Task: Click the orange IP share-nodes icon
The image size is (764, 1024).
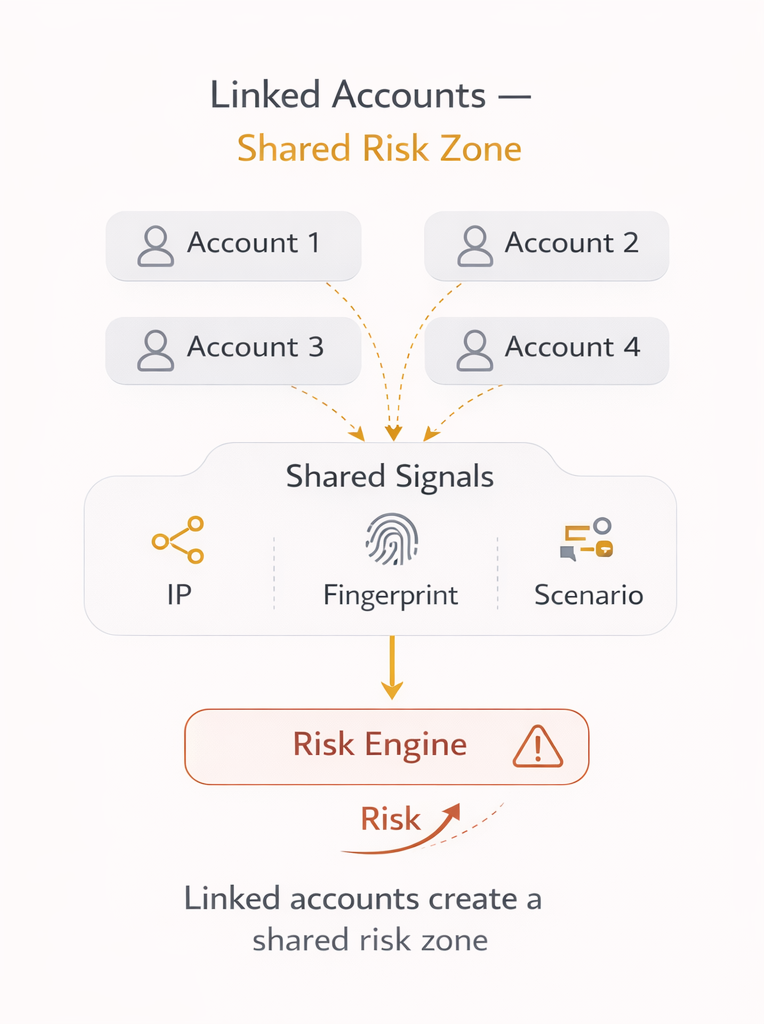Action: [x=178, y=540]
